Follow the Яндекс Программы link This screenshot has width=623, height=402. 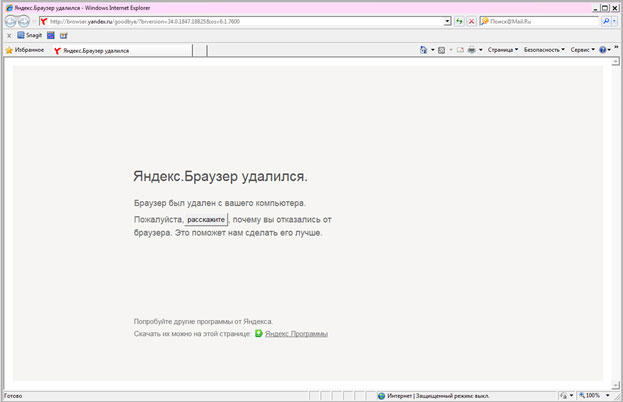click(x=295, y=333)
